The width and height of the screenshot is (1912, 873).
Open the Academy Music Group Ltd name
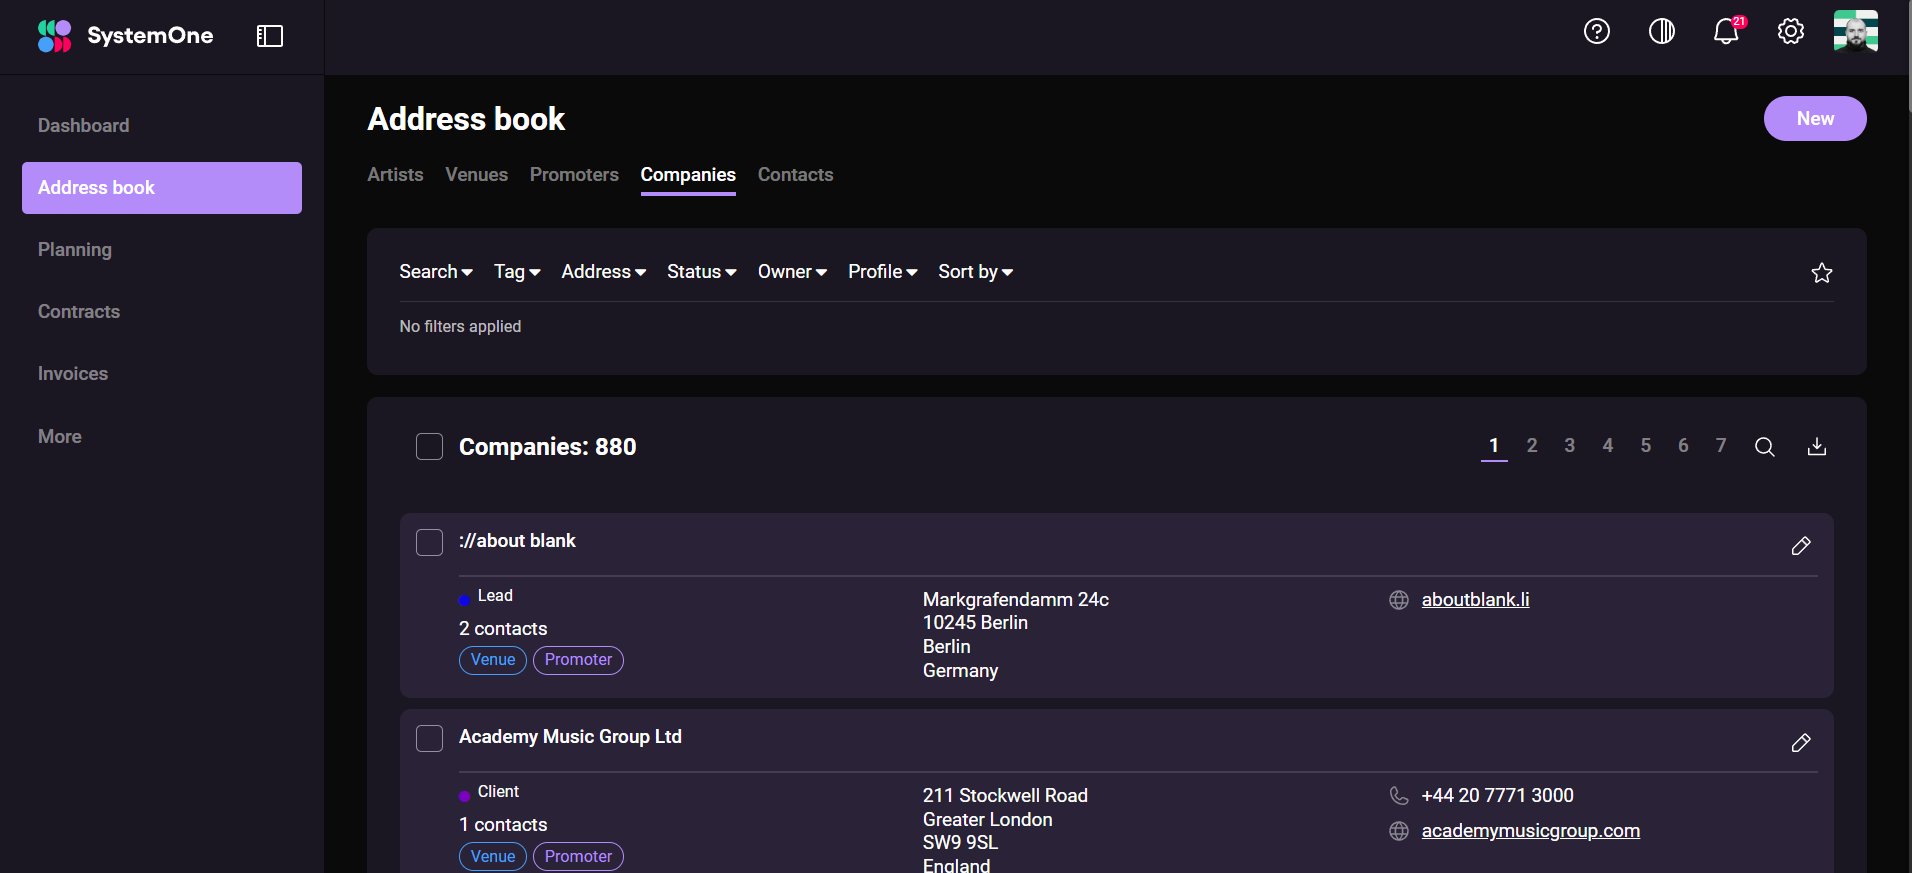[x=570, y=737]
